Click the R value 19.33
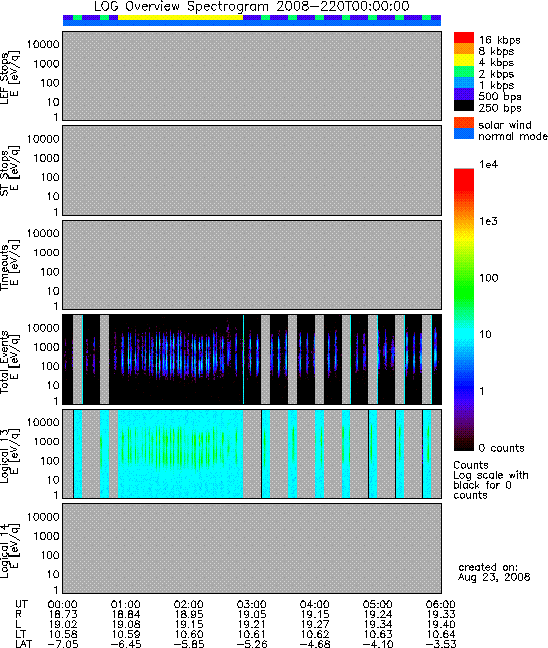Image resolution: width=548 pixels, height=648 pixels. pyautogui.click(x=441, y=614)
